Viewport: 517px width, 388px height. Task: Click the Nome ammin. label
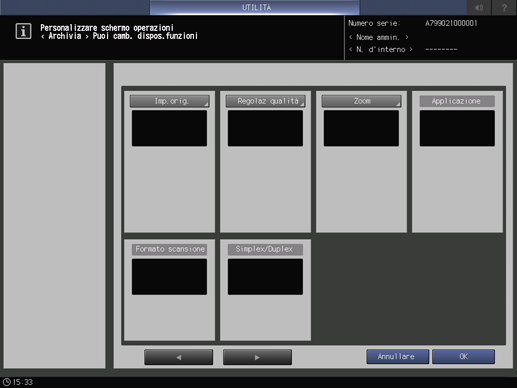378,37
